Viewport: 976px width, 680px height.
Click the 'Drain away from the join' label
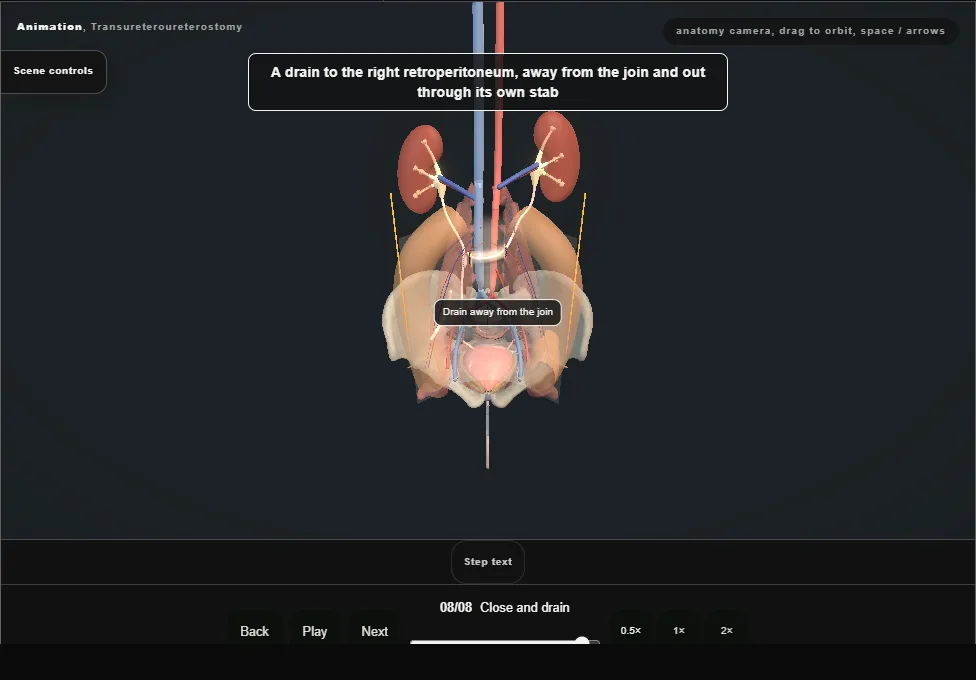pos(498,312)
